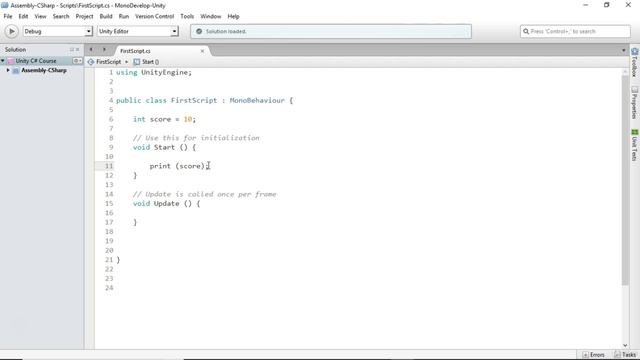The width and height of the screenshot is (640, 360).
Task: Click the scrollbar down arrow
Action: click(x=625, y=345)
